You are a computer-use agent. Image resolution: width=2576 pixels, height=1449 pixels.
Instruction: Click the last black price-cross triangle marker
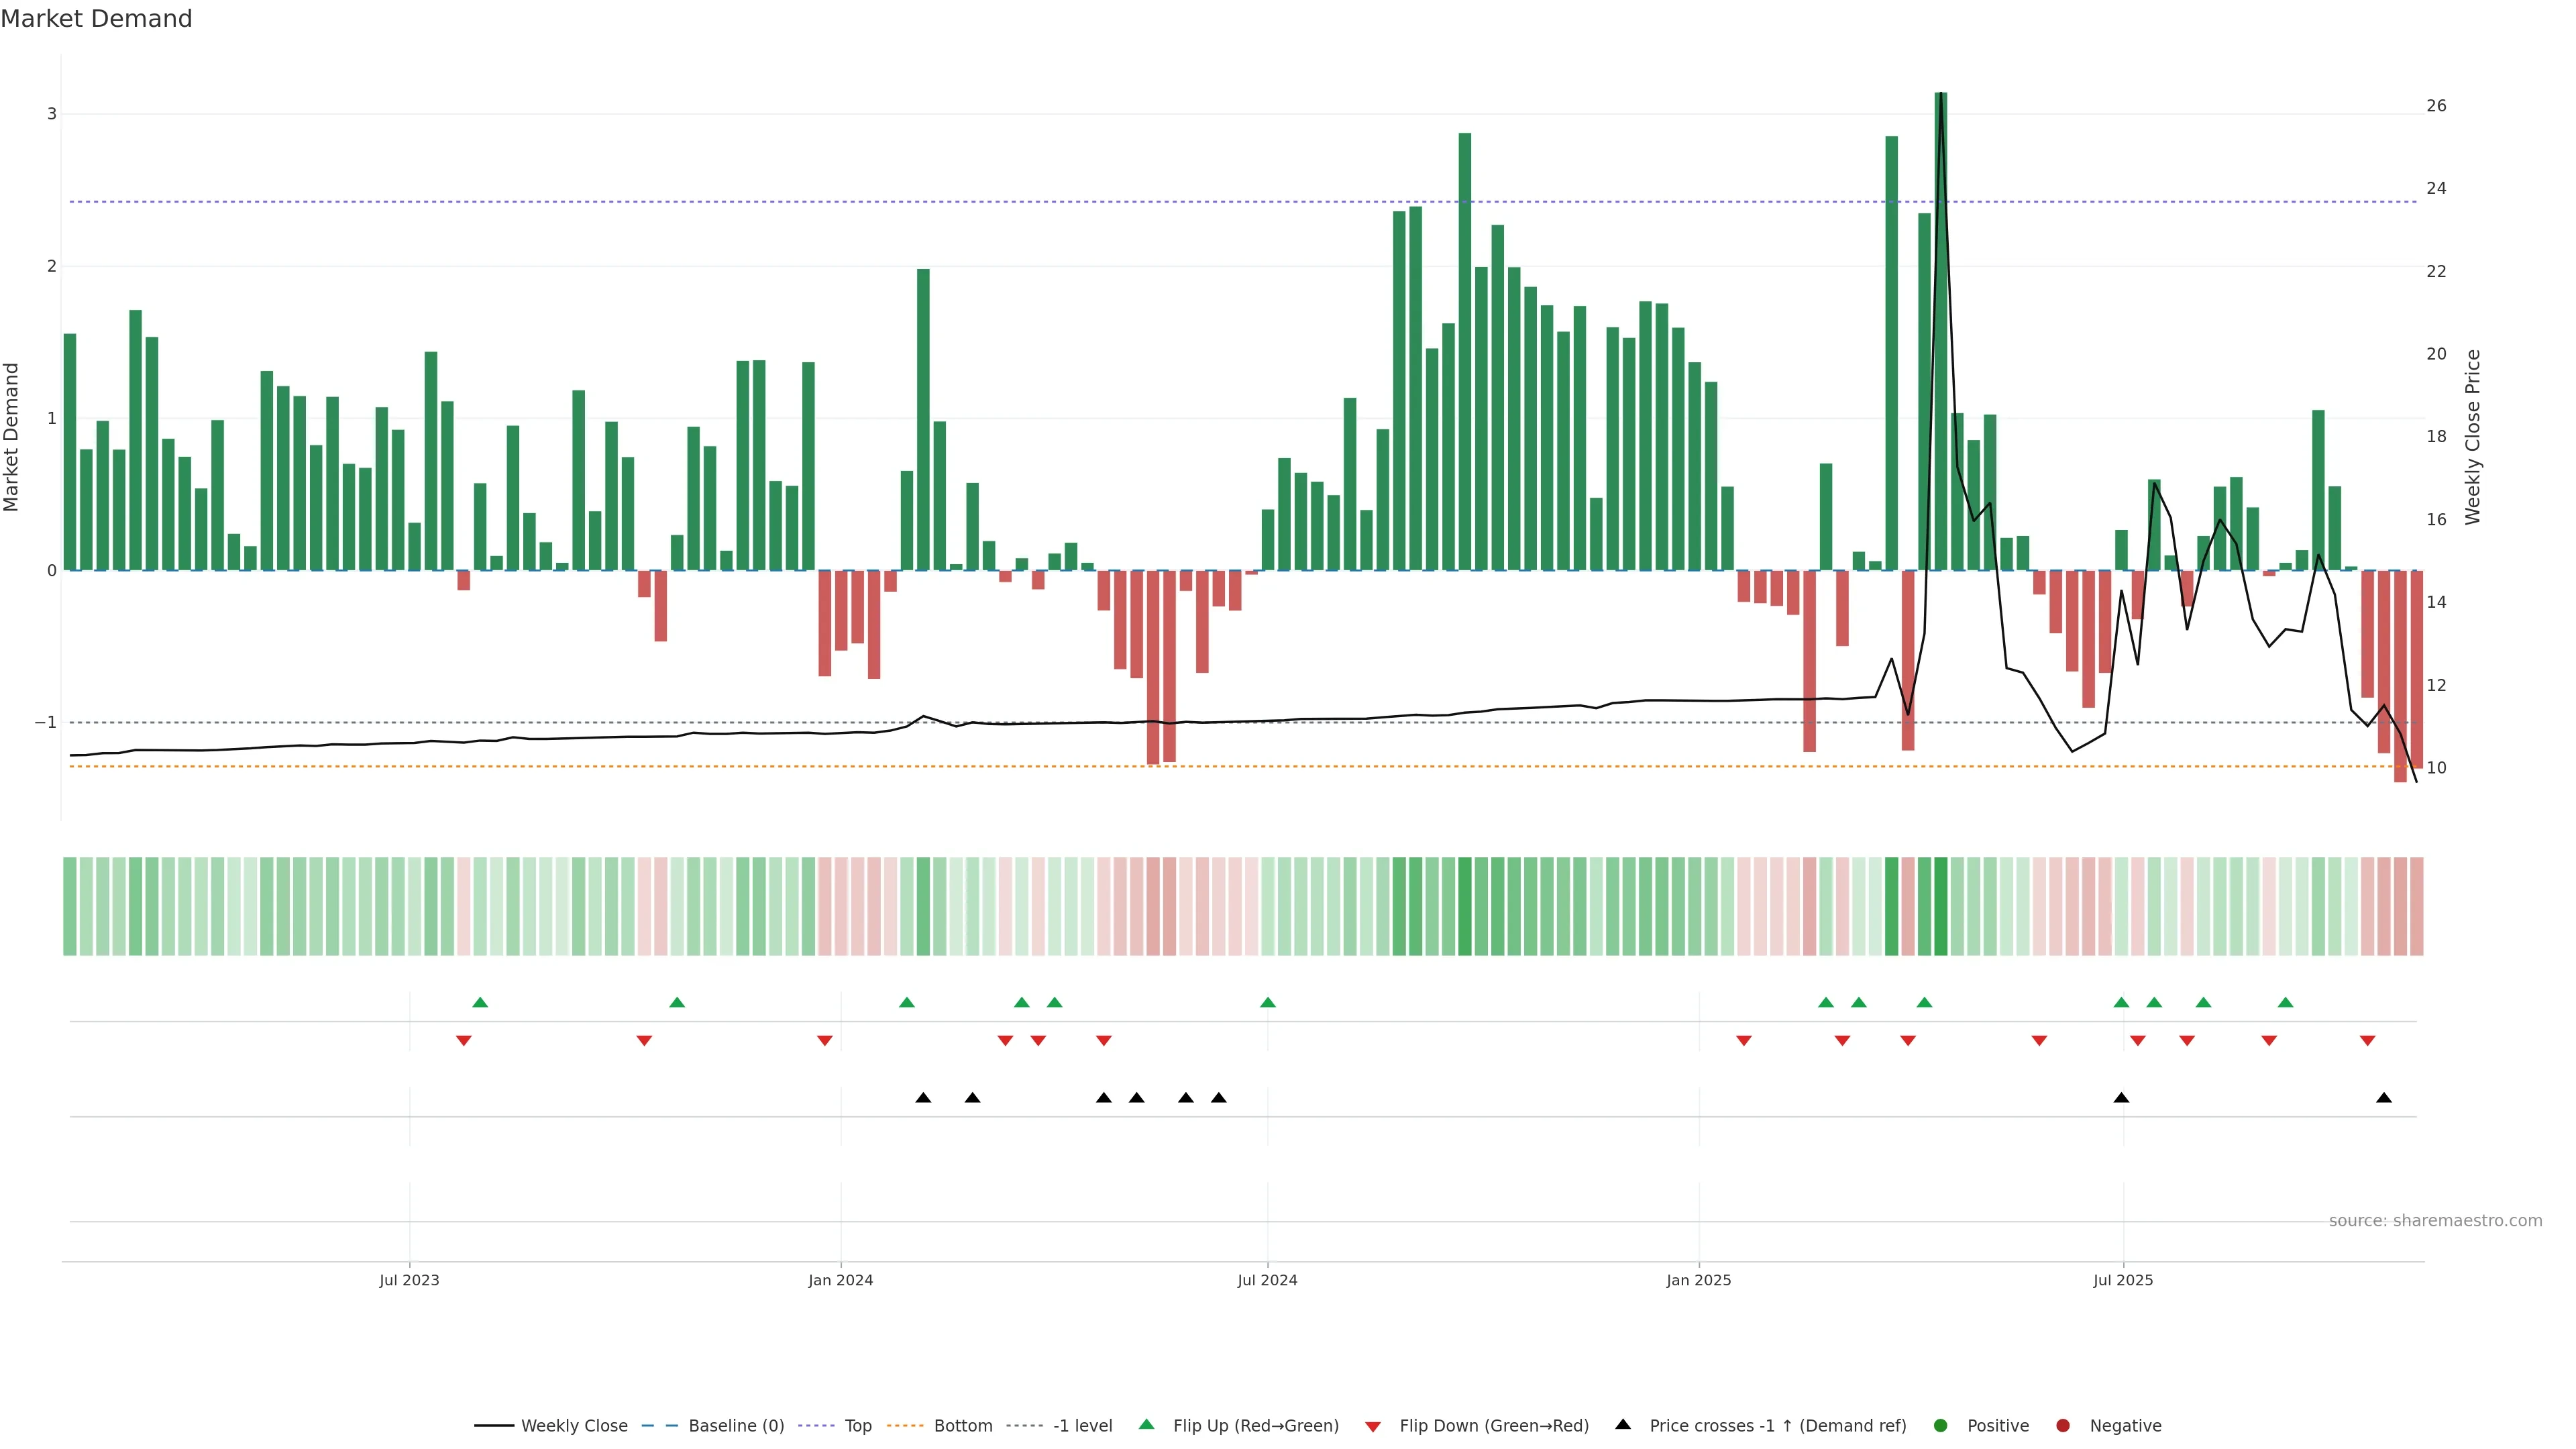[2384, 1098]
